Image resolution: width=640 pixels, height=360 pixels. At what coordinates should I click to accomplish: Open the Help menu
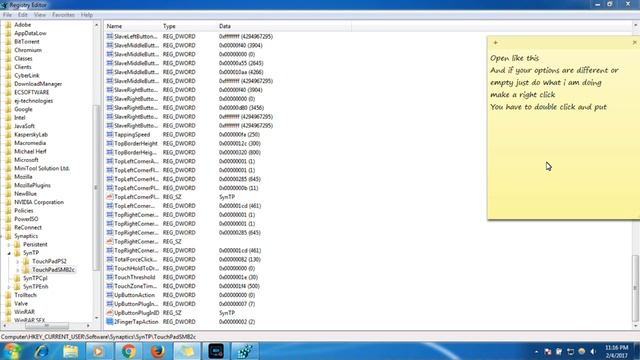click(87, 15)
